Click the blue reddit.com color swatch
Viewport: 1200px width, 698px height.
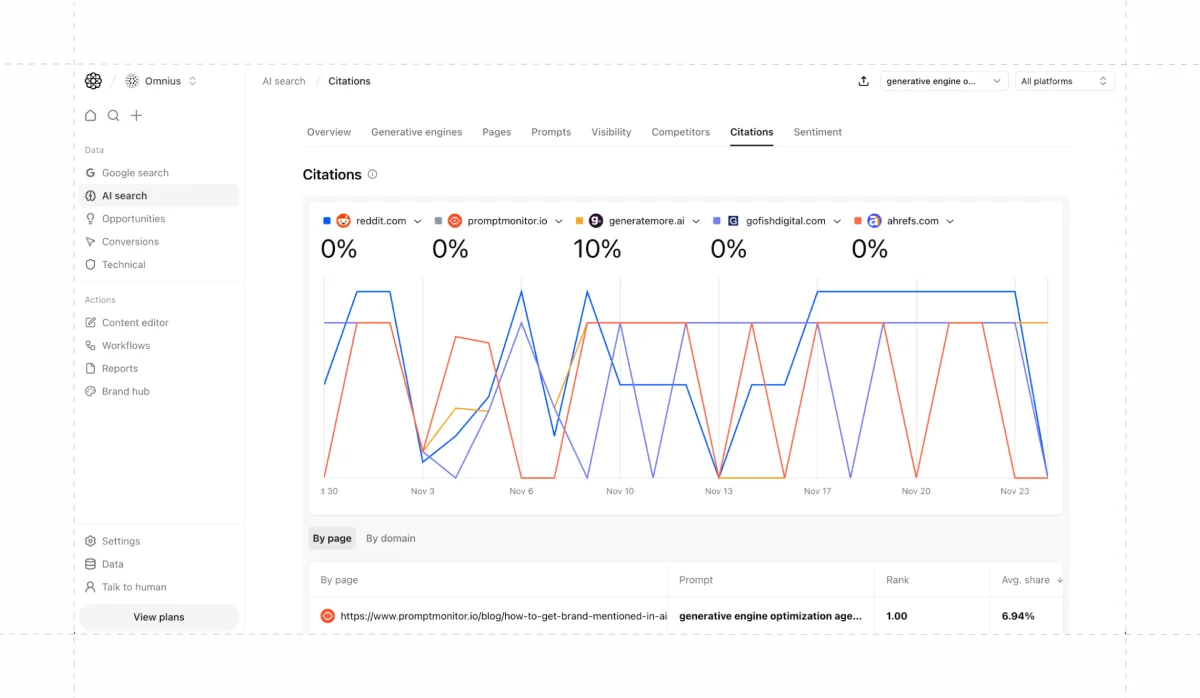327,221
